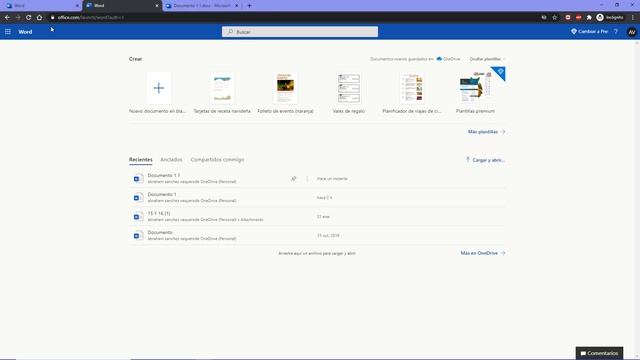This screenshot has height=360, width=640.
Task: Open Documento 1 1 file name
Action: [x=164, y=176]
